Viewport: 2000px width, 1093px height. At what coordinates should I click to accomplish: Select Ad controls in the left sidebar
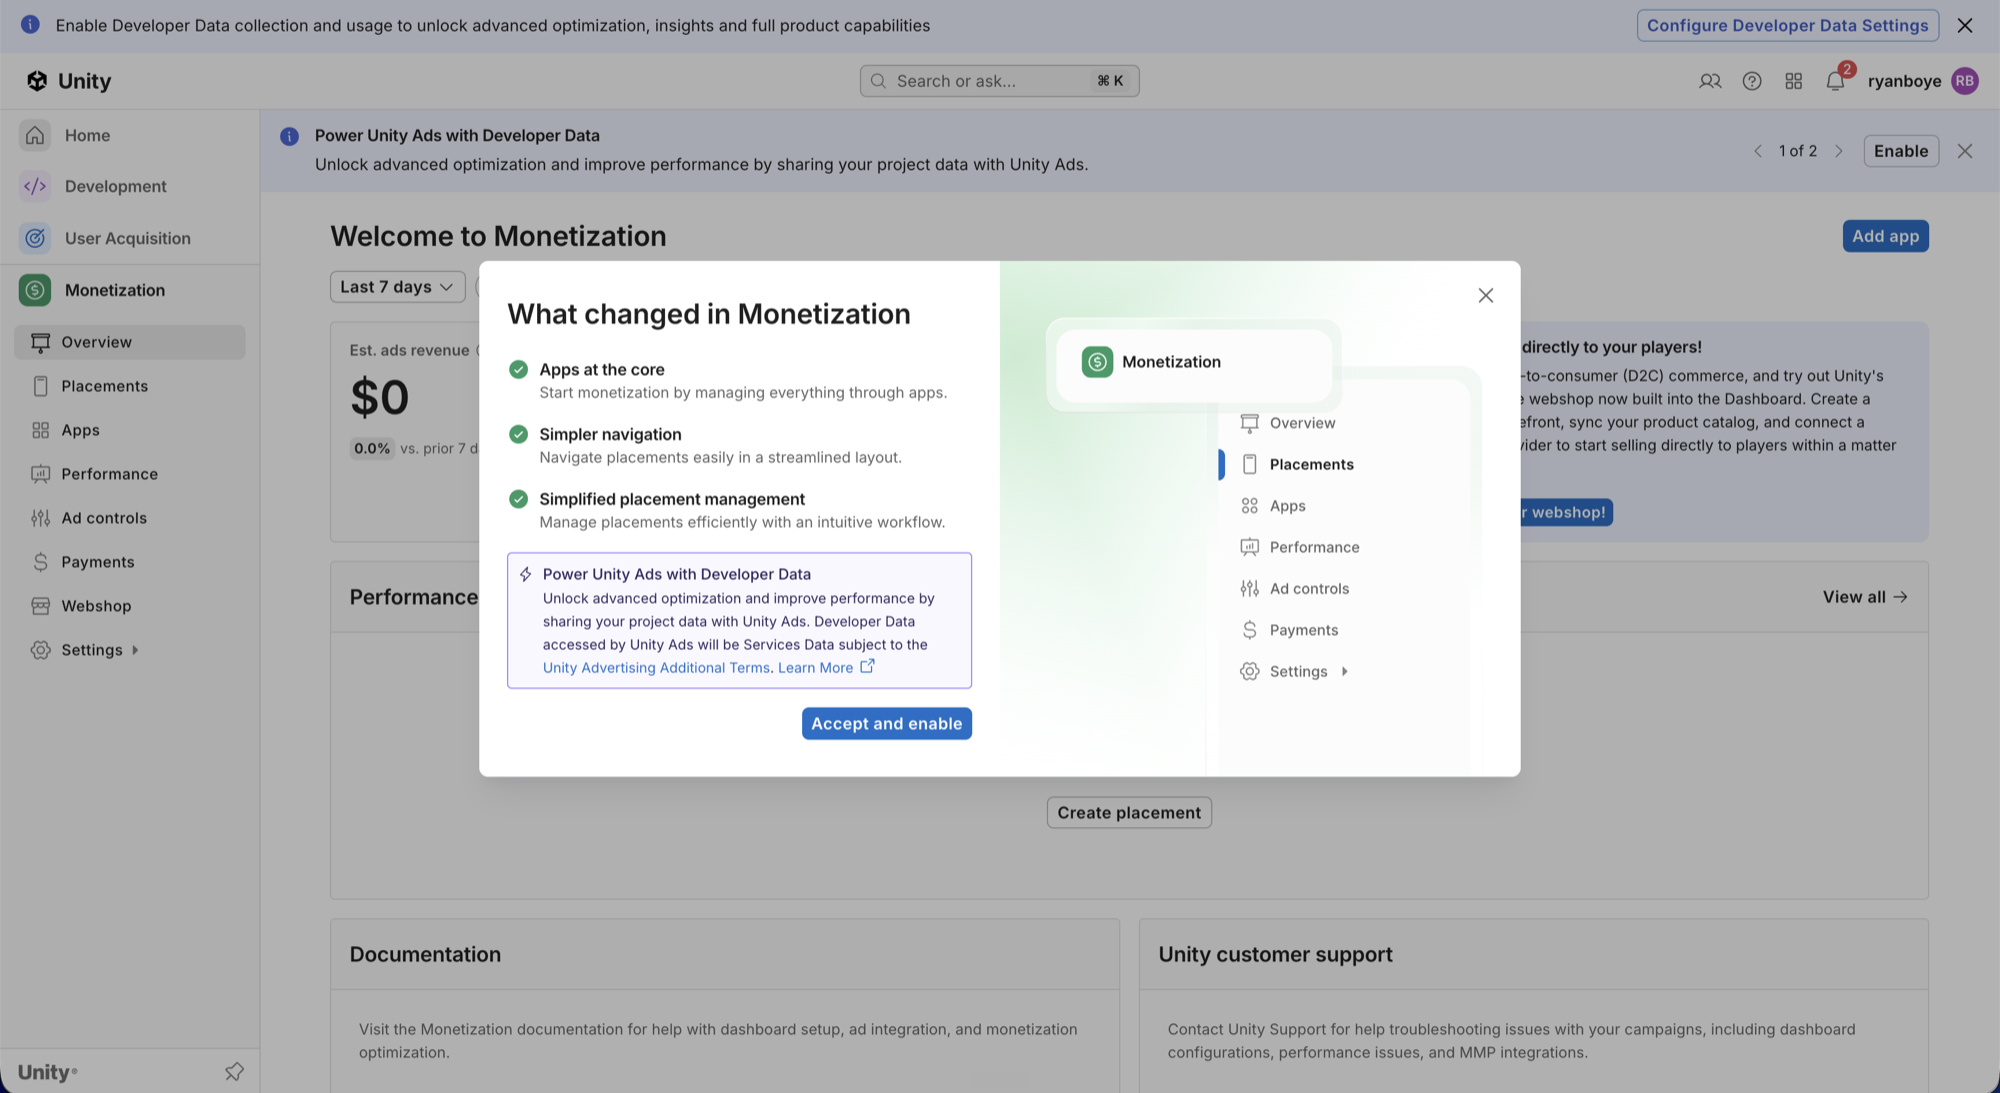pyautogui.click(x=129, y=518)
